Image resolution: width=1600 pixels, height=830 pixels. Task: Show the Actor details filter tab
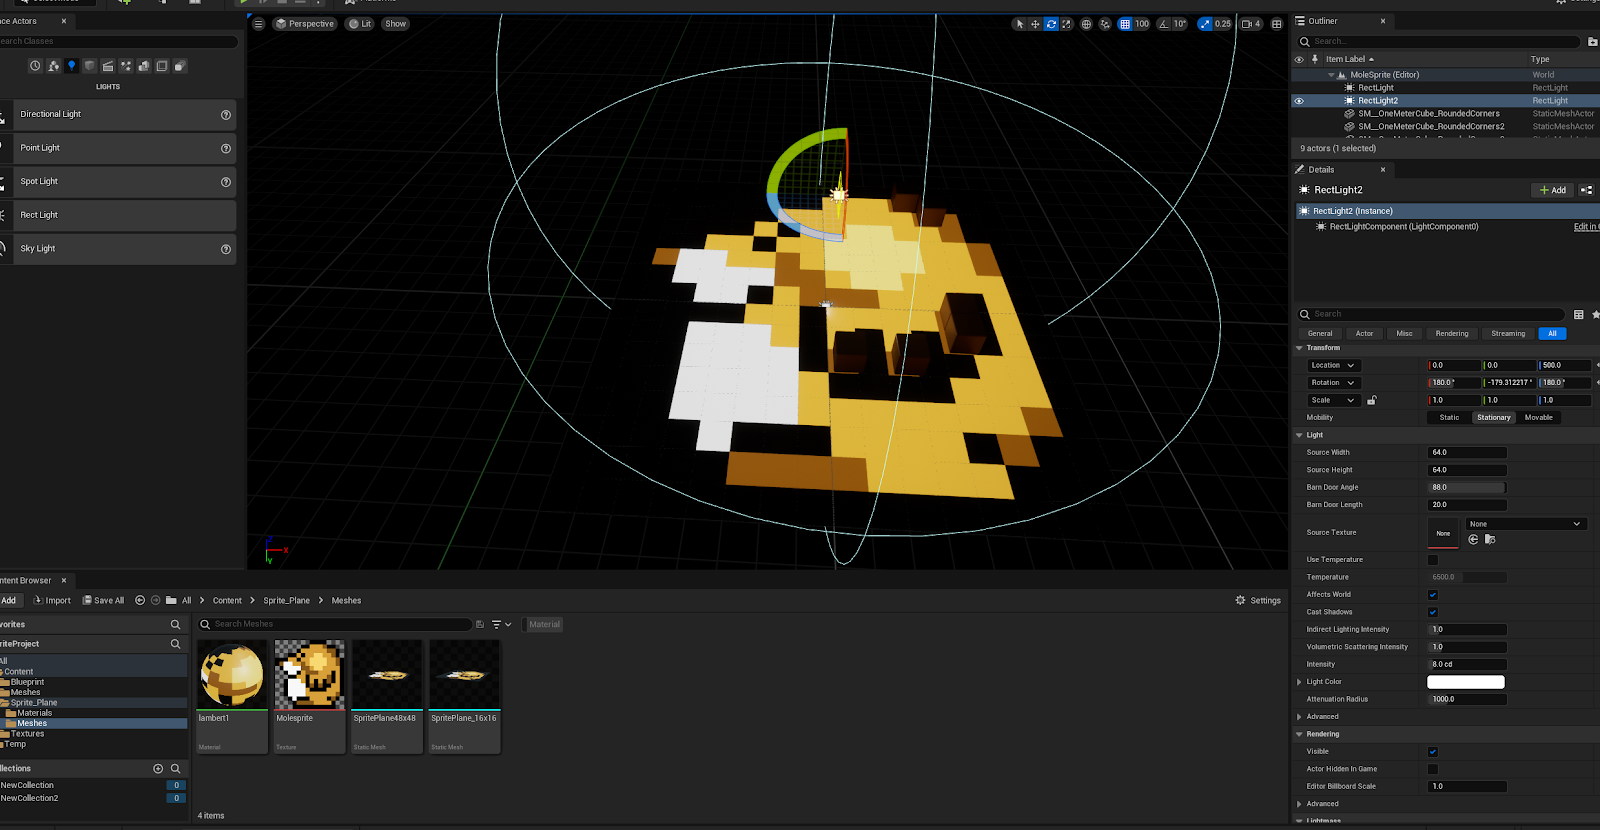[x=1364, y=334]
